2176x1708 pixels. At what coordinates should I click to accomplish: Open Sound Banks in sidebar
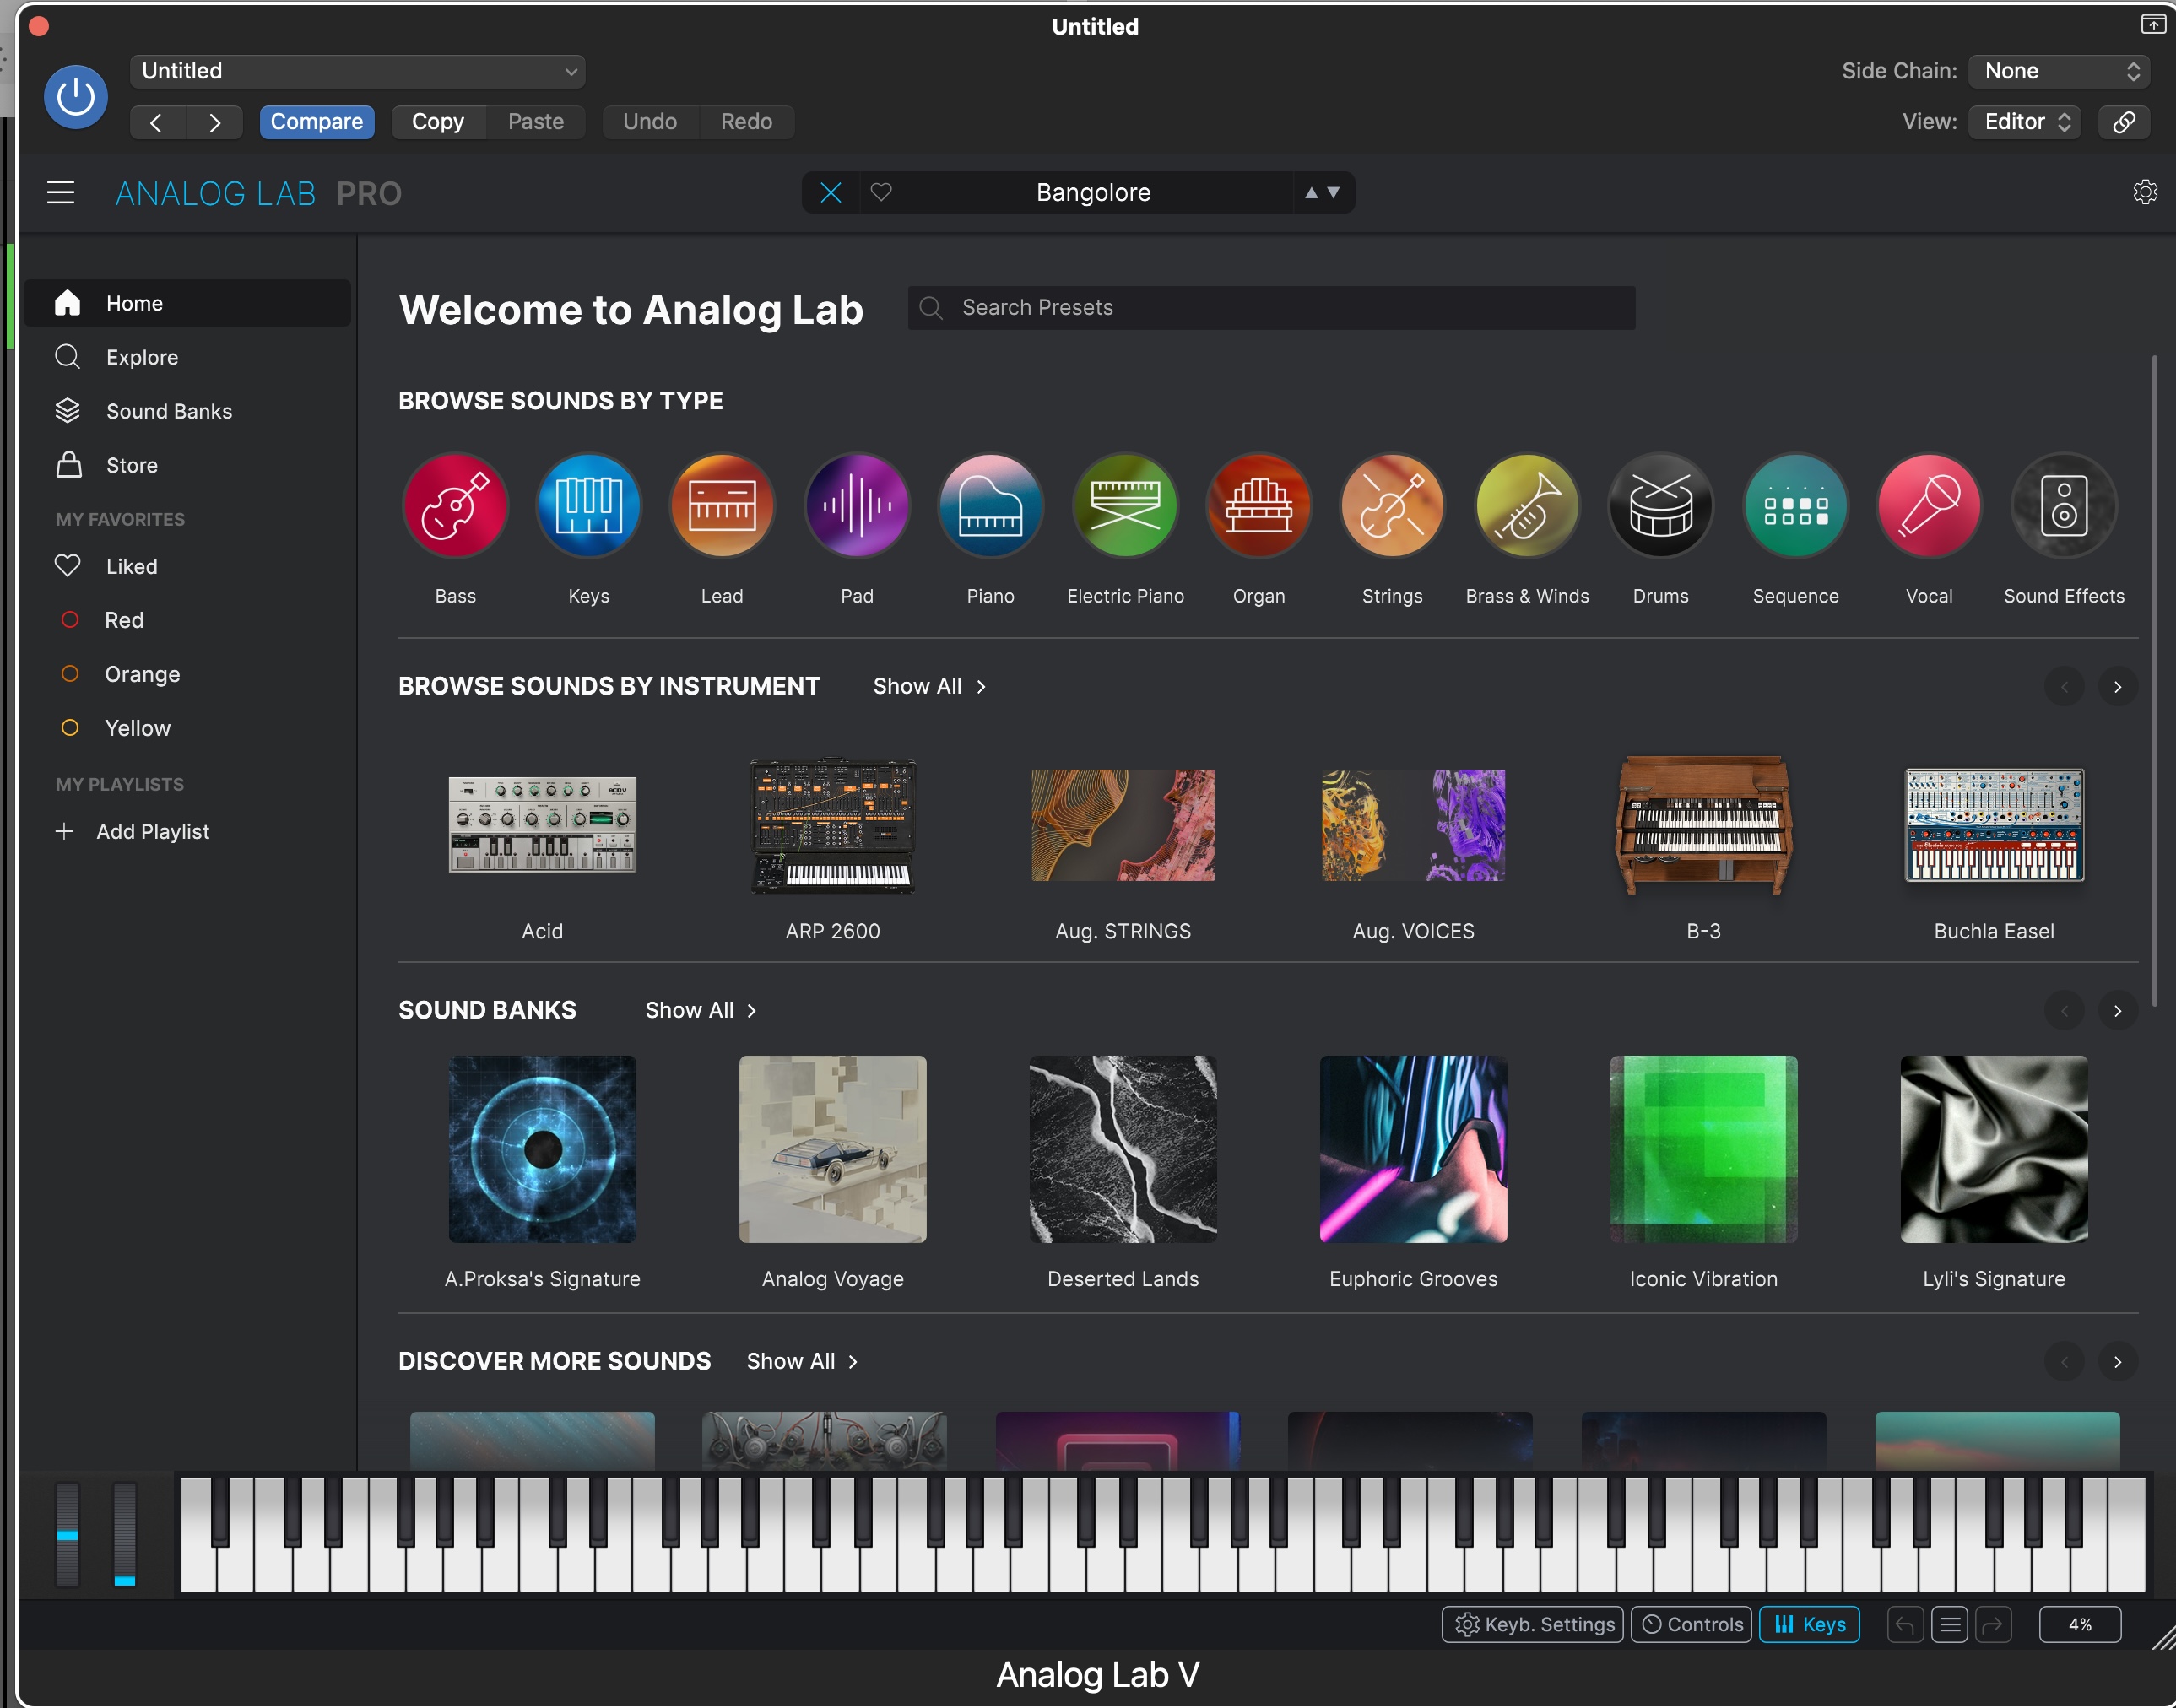tap(187, 411)
